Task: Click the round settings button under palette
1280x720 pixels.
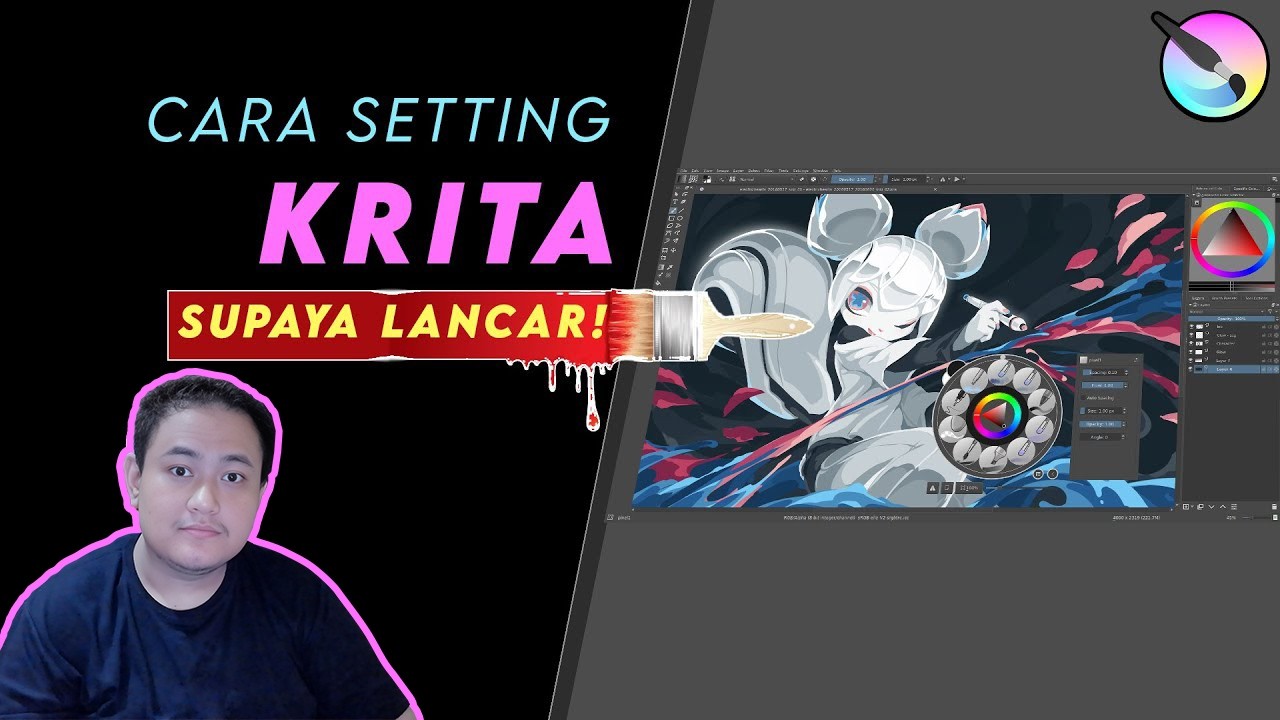Action: click(1038, 474)
